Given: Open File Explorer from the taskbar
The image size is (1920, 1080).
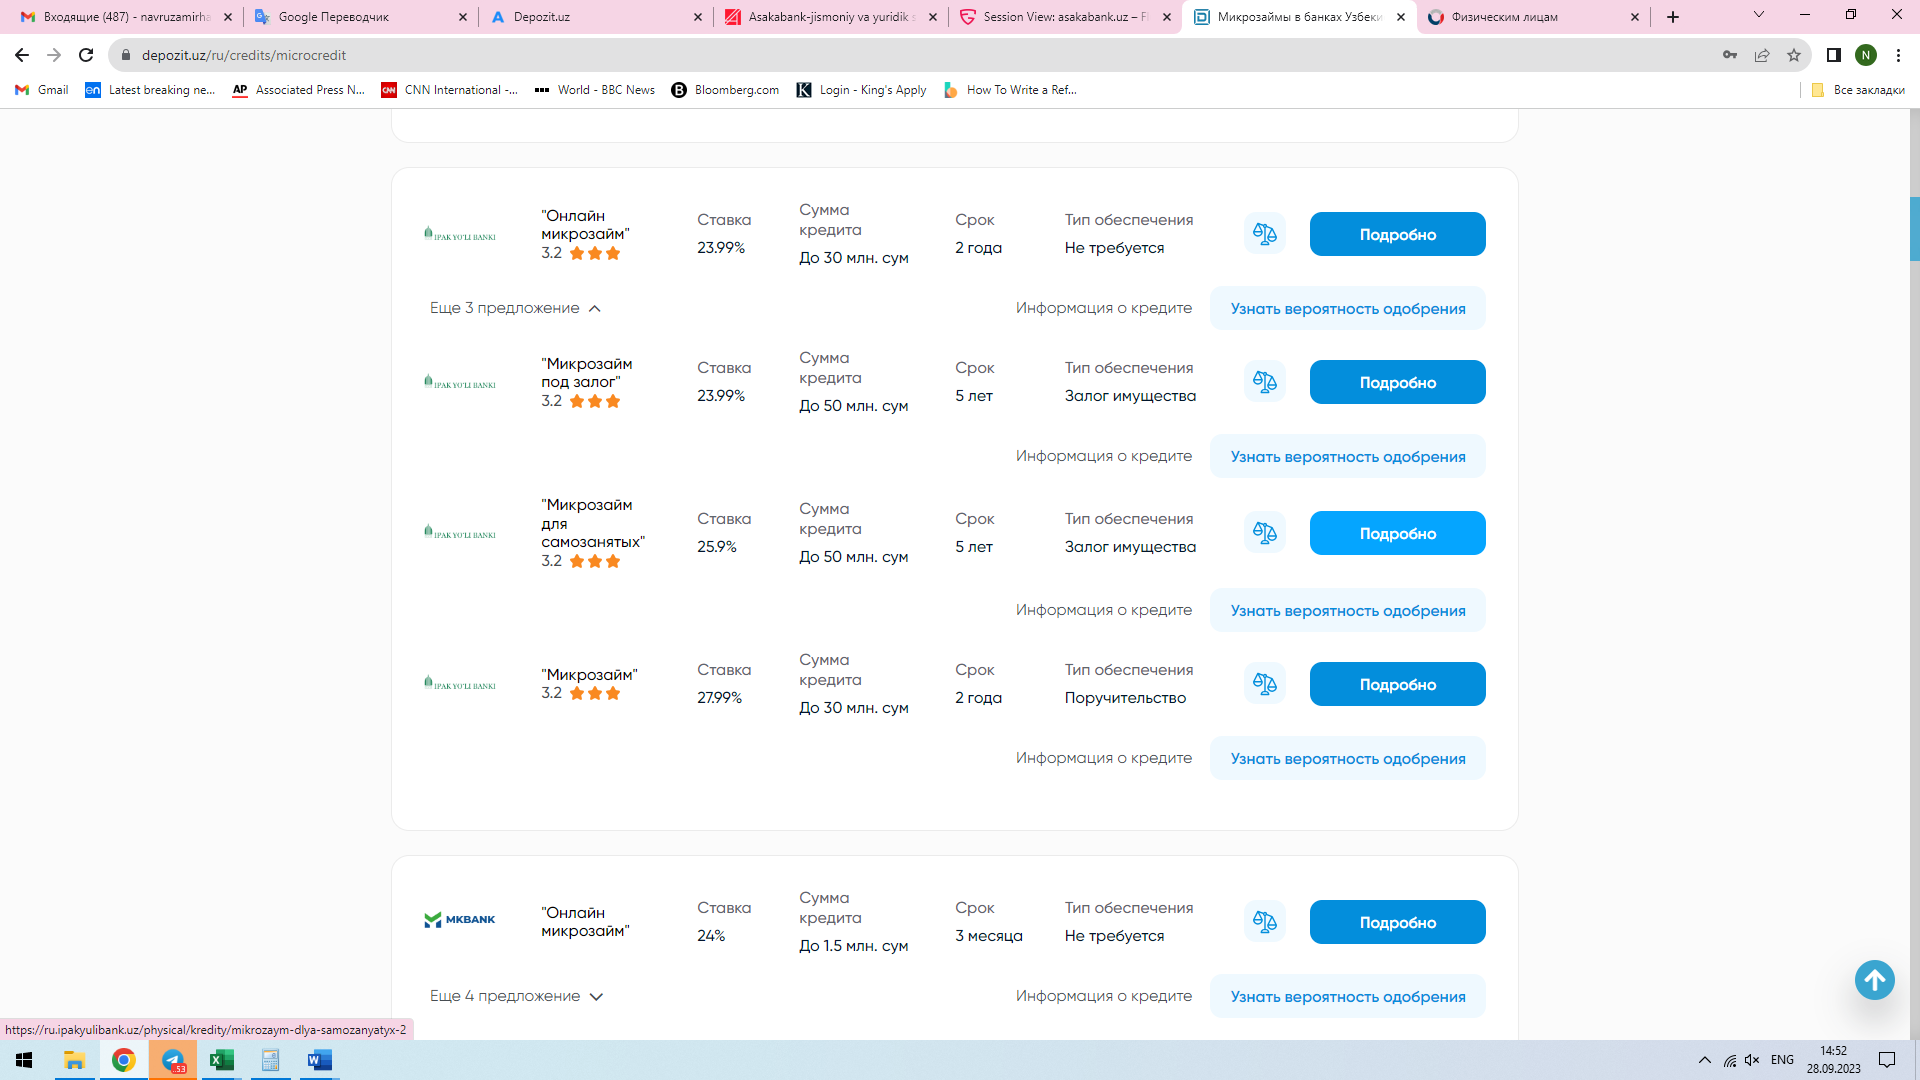Looking at the screenshot, I should (x=74, y=1060).
